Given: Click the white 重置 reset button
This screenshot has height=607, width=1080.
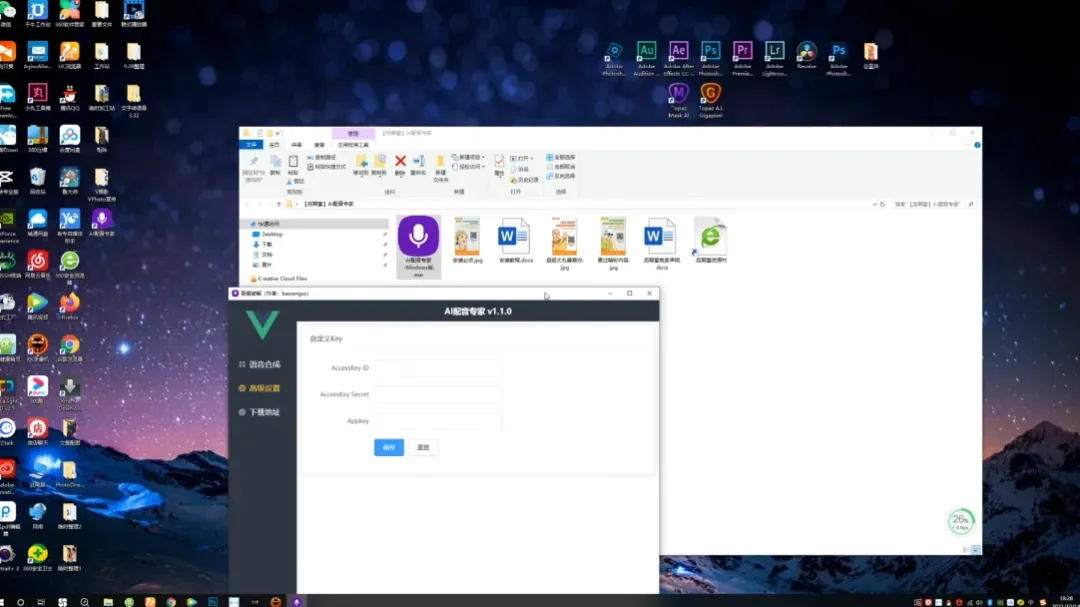Looking at the screenshot, I should (x=423, y=447).
